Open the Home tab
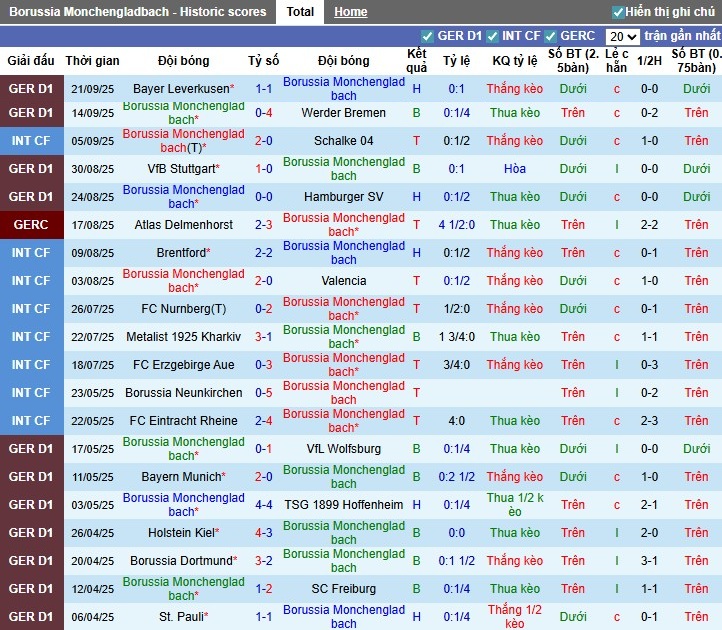 click(351, 12)
